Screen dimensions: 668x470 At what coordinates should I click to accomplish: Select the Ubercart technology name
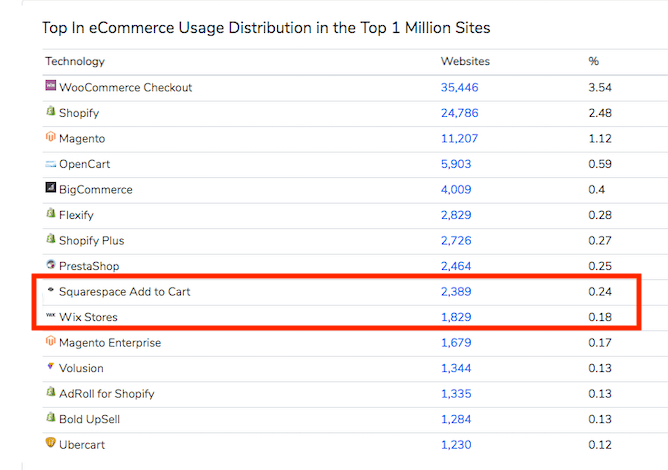82,445
